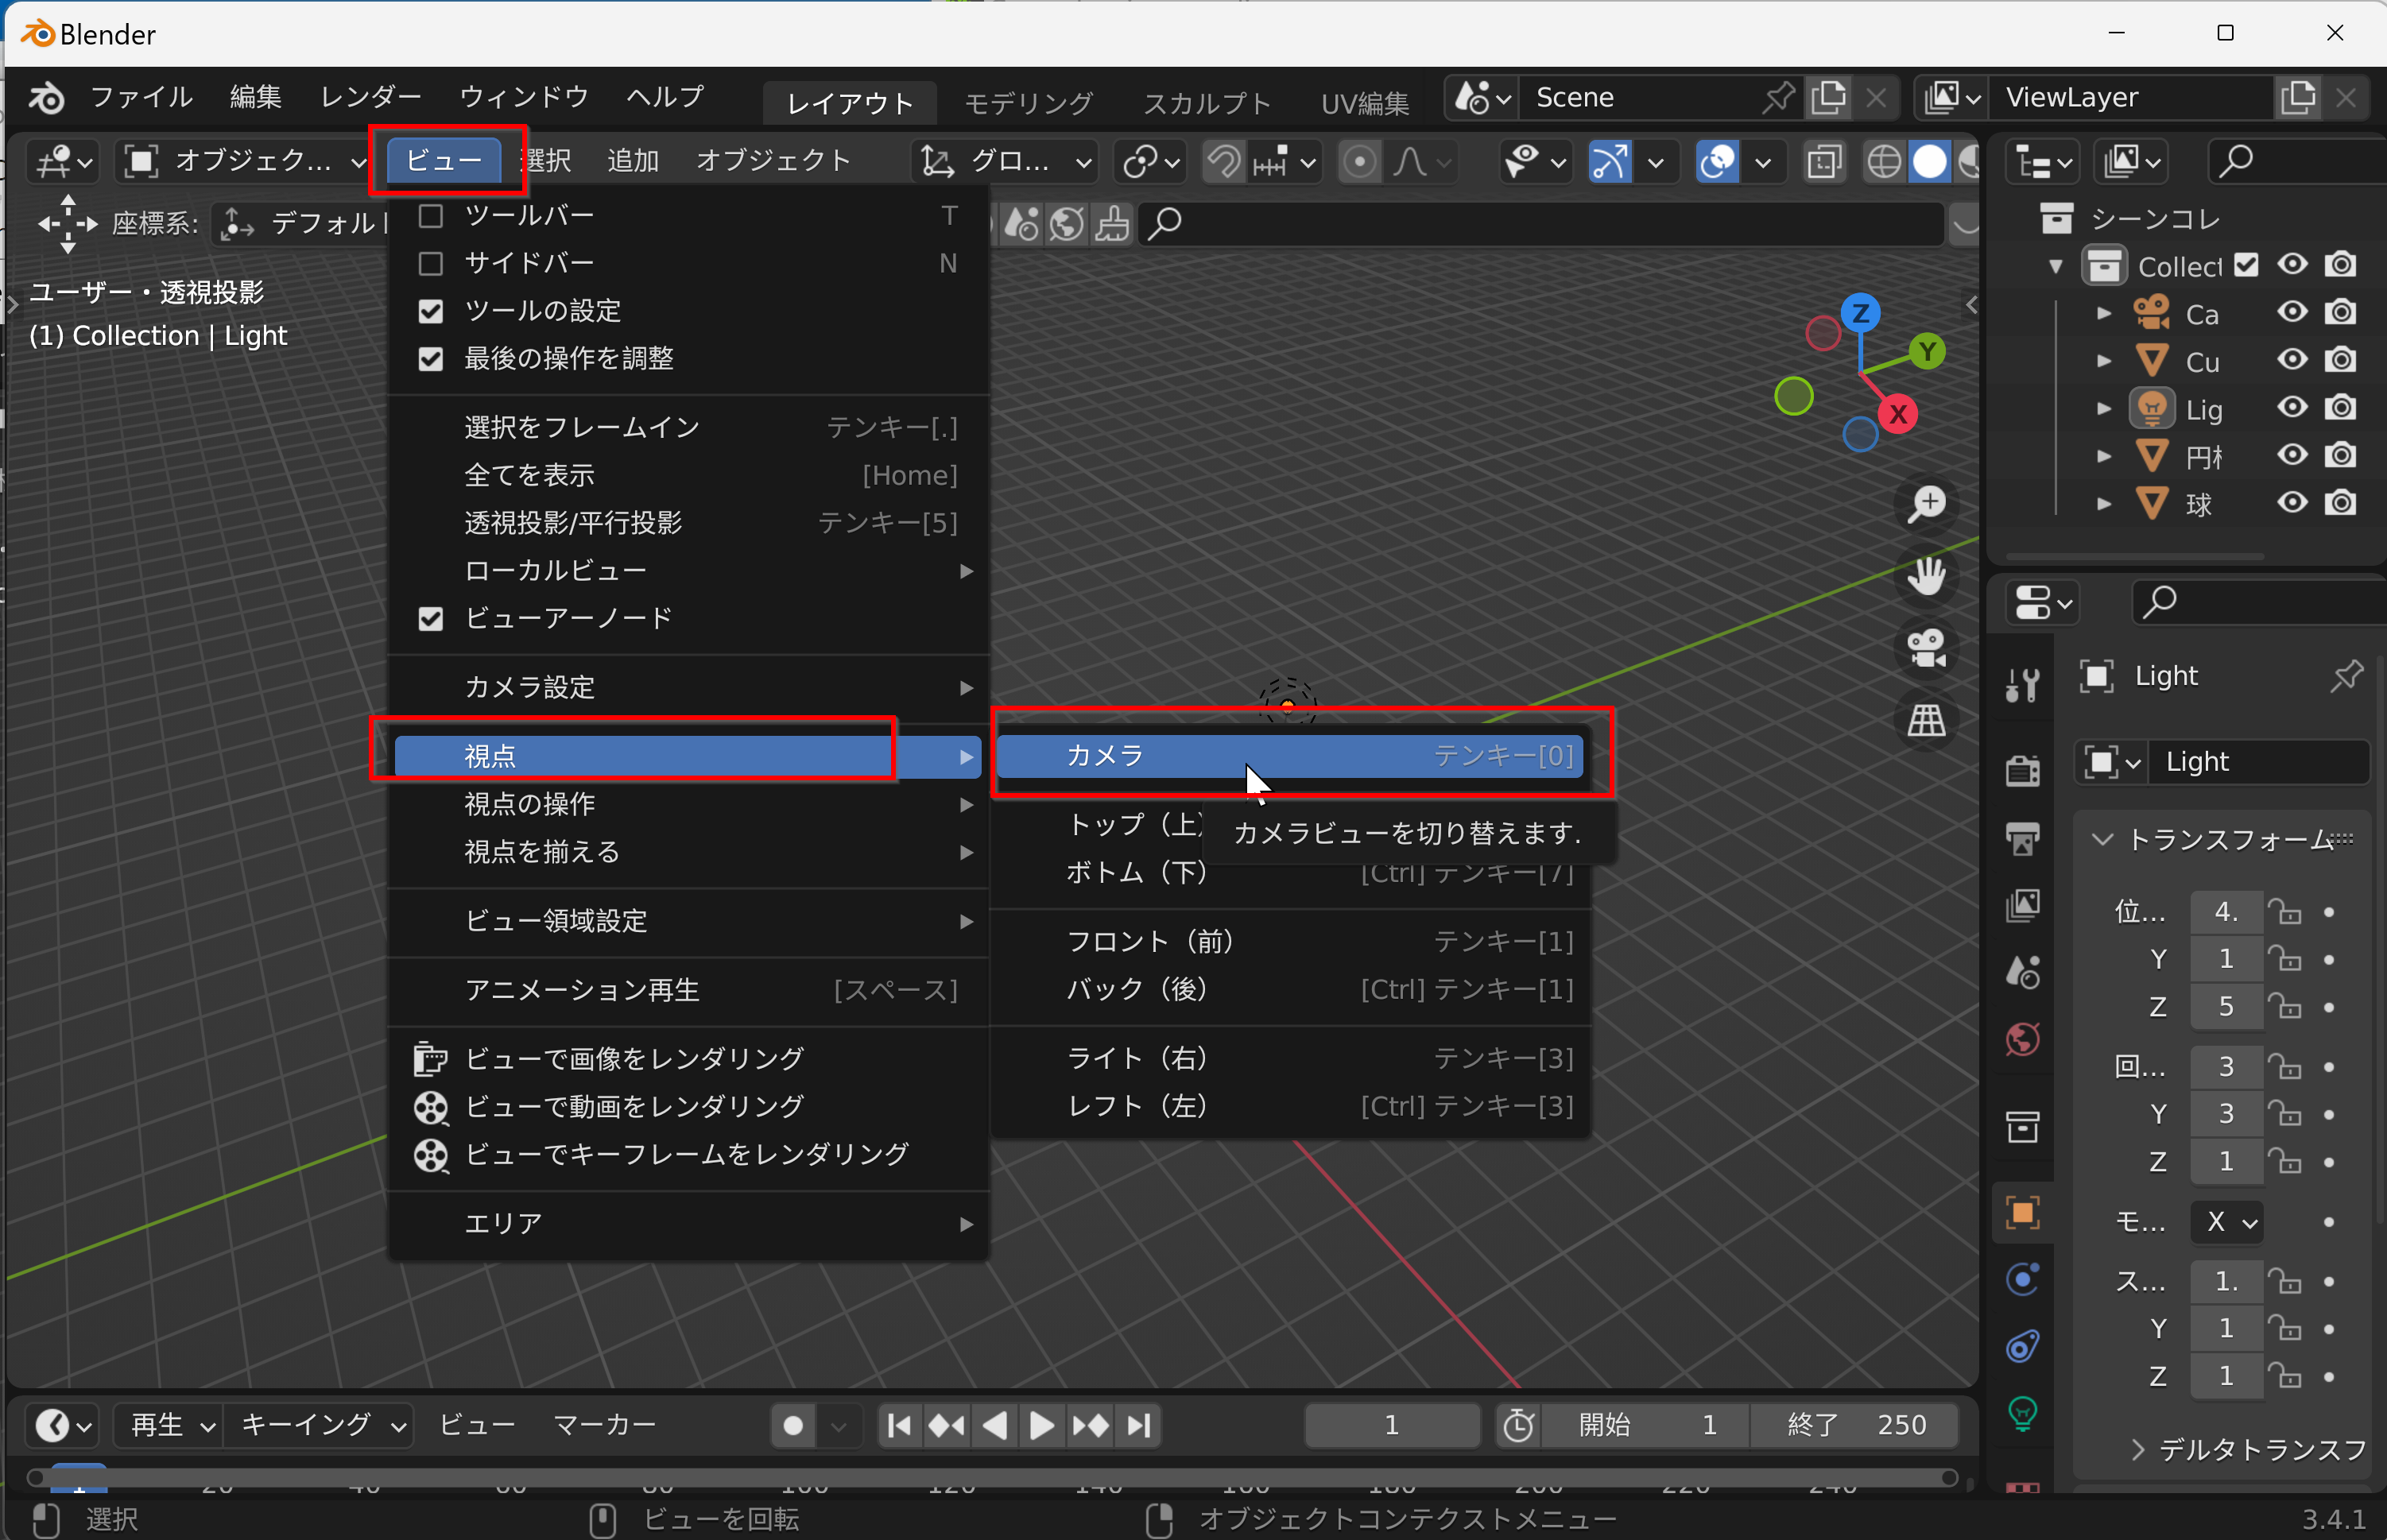Enable the サイドバー checkbox
This screenshot has width=2387, height=1540.
click(x=430, y=263)
